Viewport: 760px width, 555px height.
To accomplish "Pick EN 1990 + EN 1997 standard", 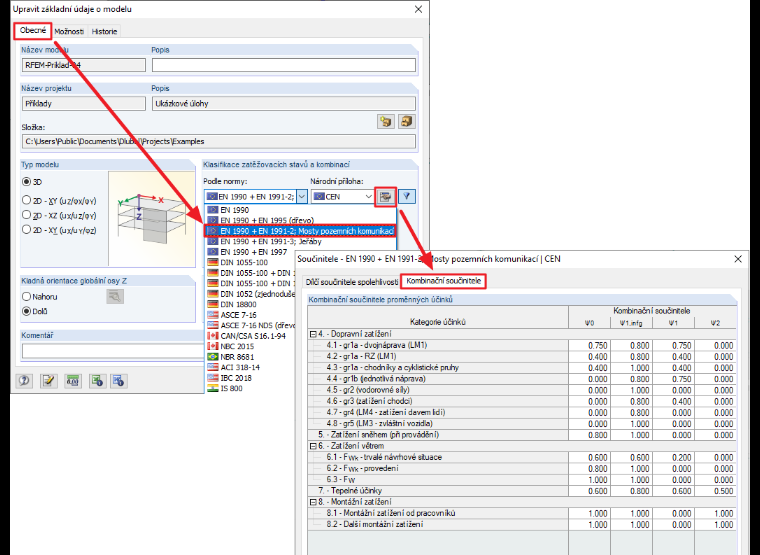I will pyautogui.click(x=251, y=252).
